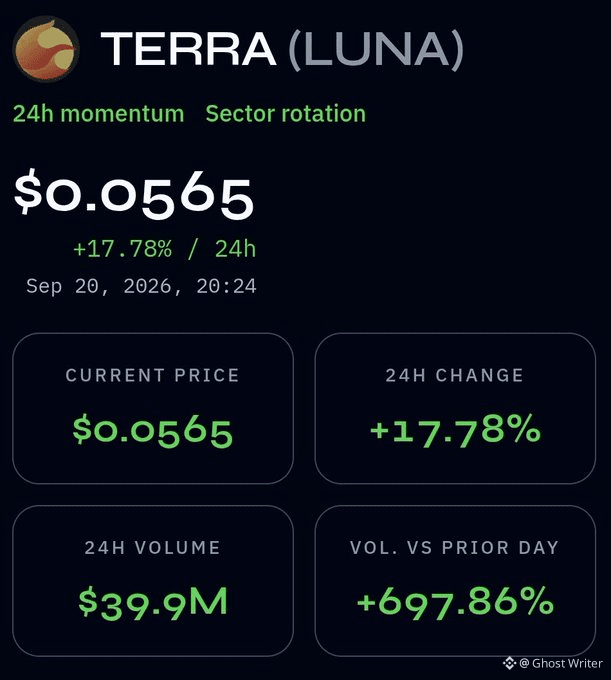Viewport: 611px width, 680px height.
Task: Click the +697.86% volume change value
Action: [455, 603]
